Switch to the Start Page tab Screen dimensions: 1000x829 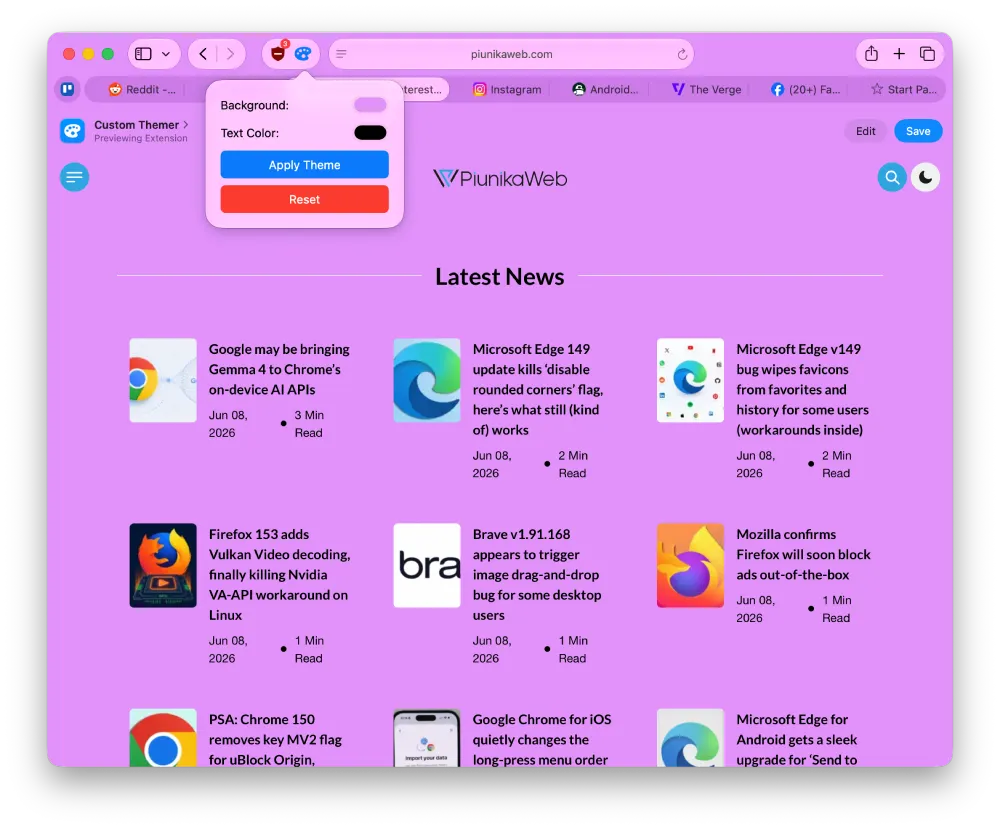point(904,89)
